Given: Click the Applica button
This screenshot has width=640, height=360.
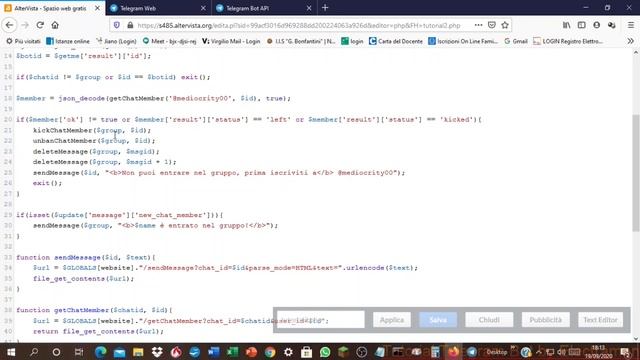Looking at the screenshot, I should [x=392, y=320].
